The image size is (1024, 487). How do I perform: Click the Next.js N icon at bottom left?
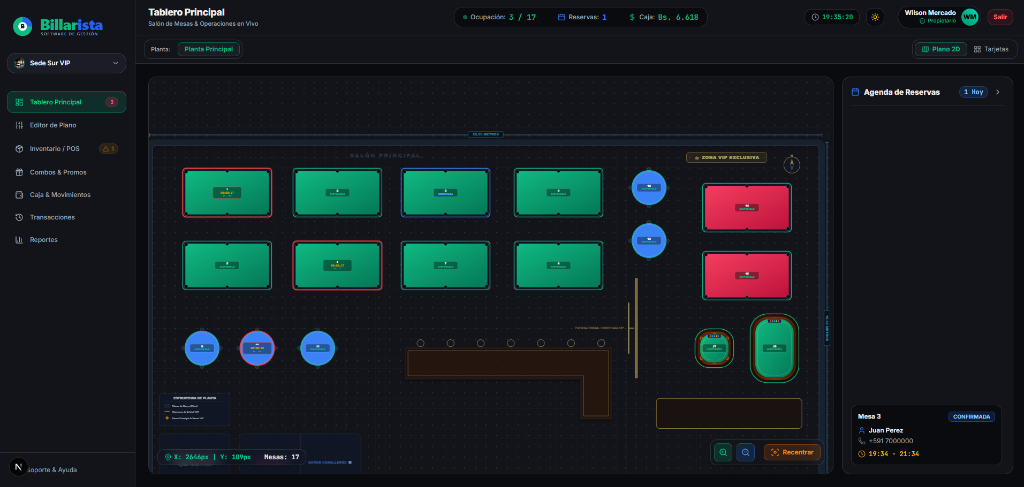[18, 467]
